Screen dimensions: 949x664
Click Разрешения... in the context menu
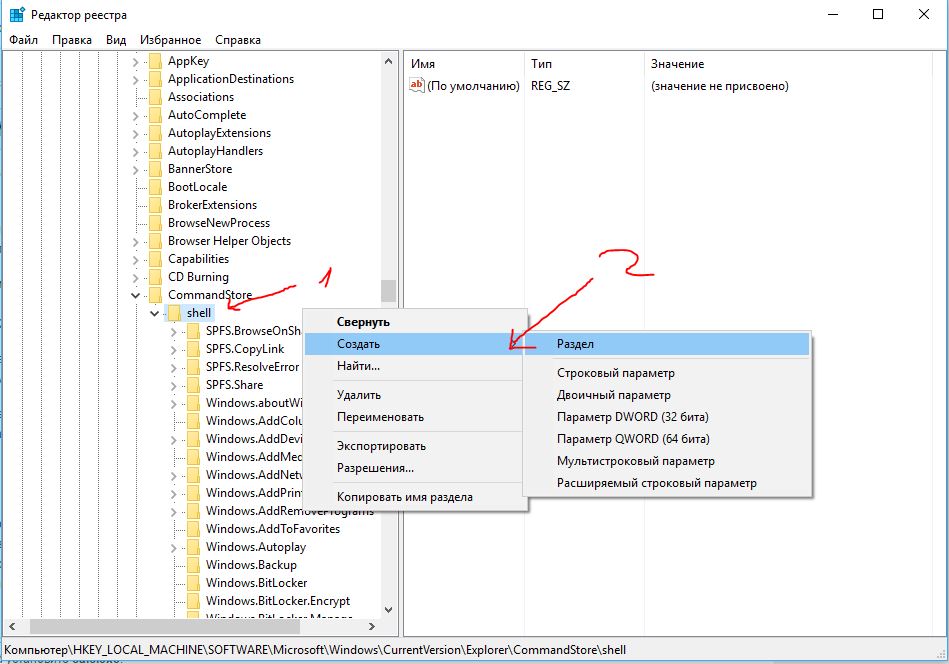pos(375,468)
